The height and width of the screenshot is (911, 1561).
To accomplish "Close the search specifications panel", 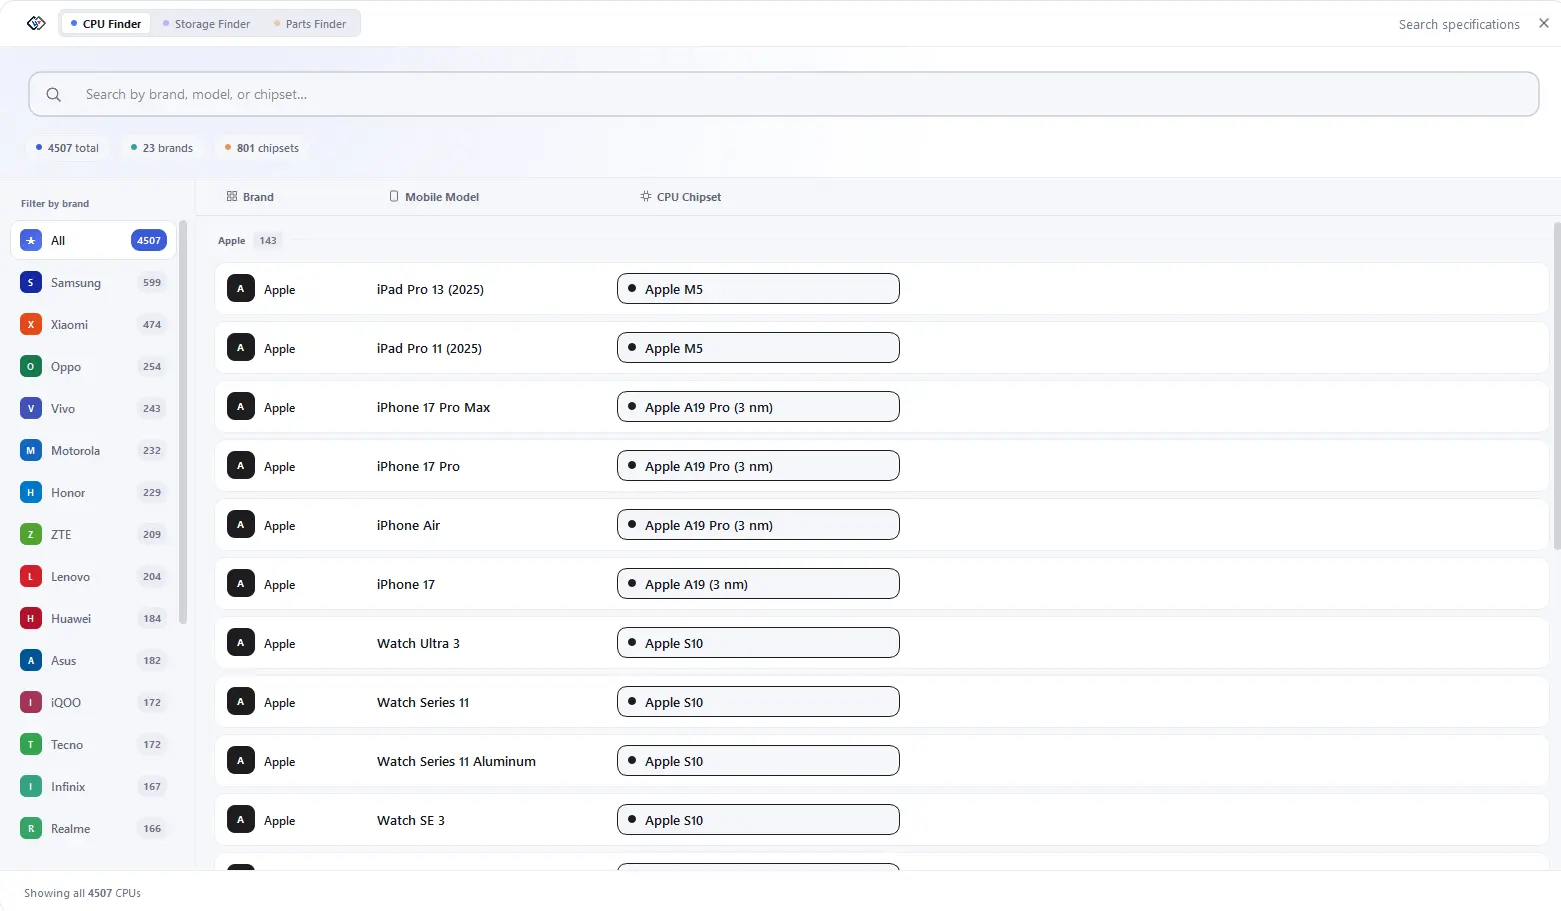I will (x=1544, y=23).
